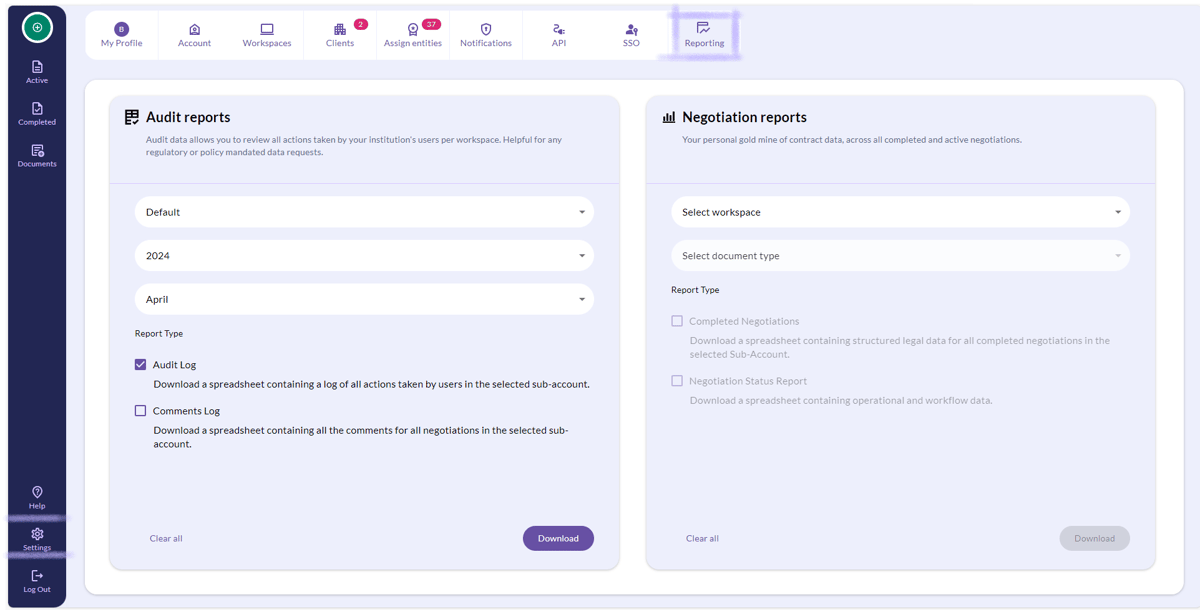
Task: Click the My Profile avatar icon
Action: tap(122, 29)
